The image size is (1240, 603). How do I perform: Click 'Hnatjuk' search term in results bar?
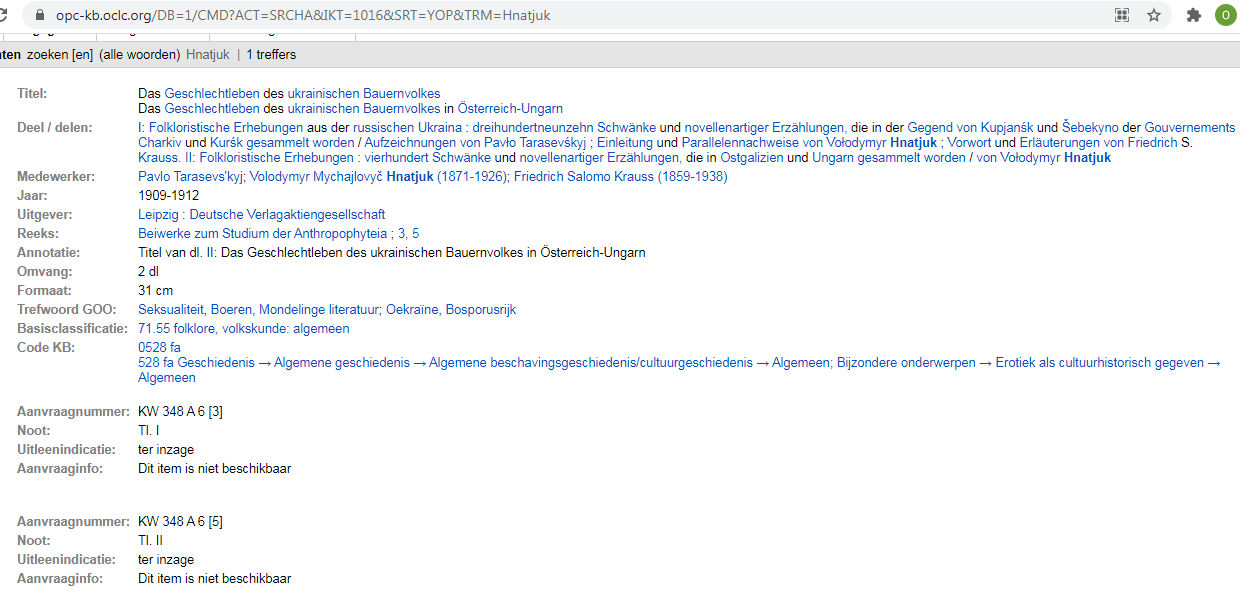[208, 55]
